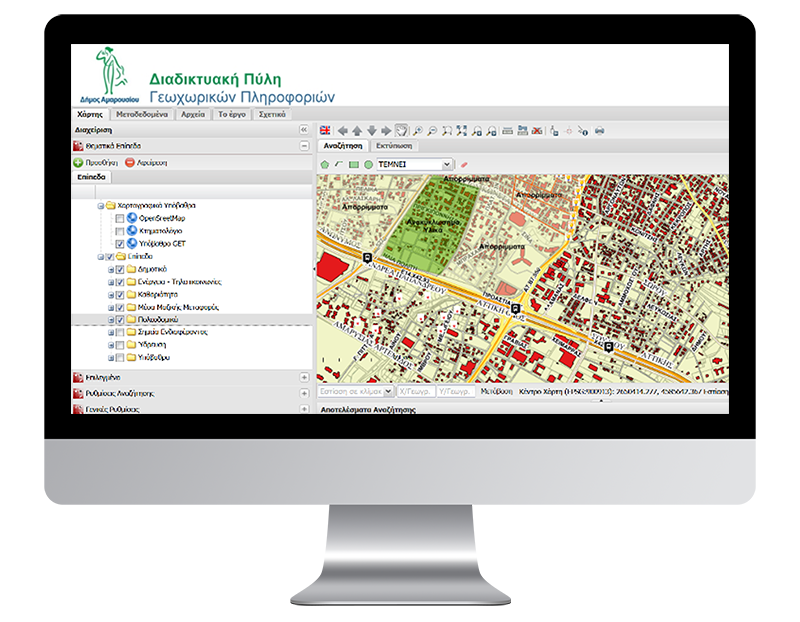This screenshot has width=800, height=622.
Task: Open the Αρχεία tab
Action: (193, 114)
